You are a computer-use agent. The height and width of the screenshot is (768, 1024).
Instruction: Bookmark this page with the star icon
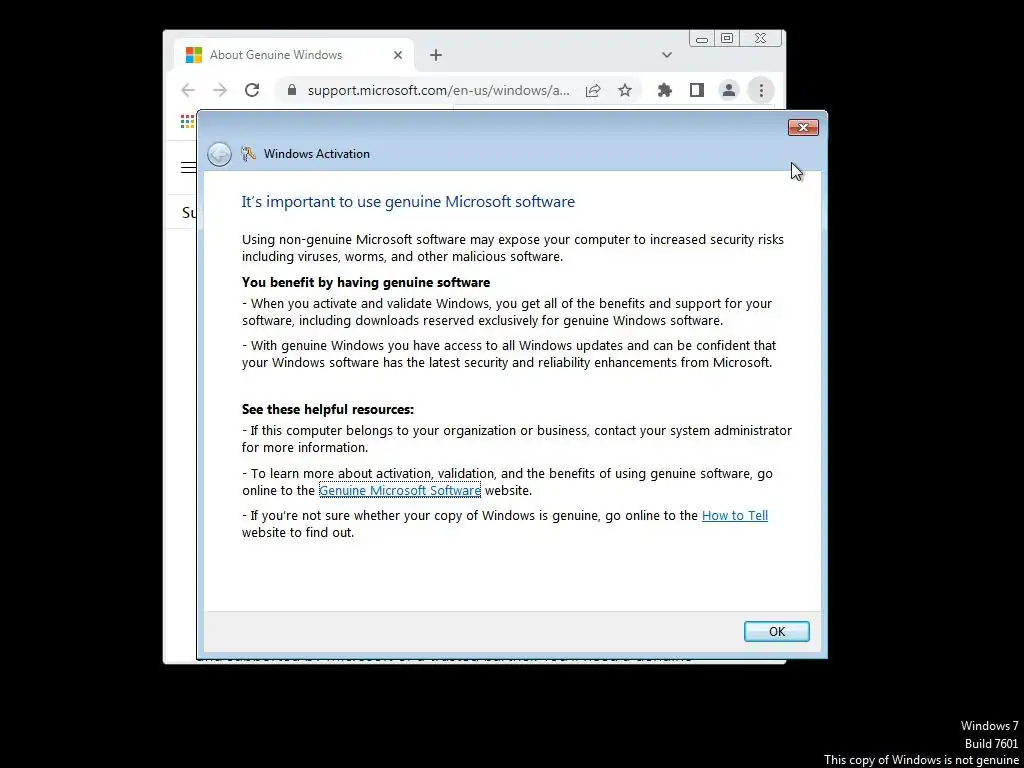pyautogui.click(x=625, y=90)
